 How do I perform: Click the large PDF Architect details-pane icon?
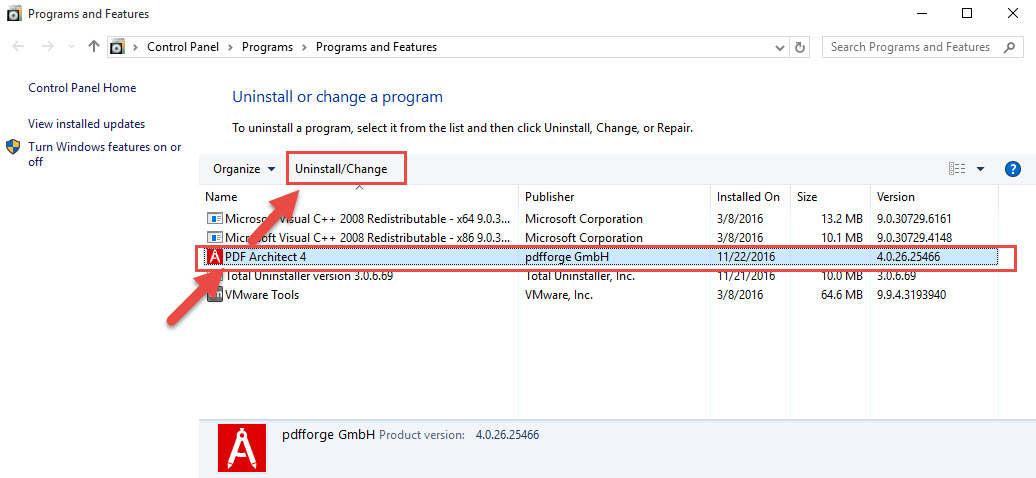coord(242,448)
